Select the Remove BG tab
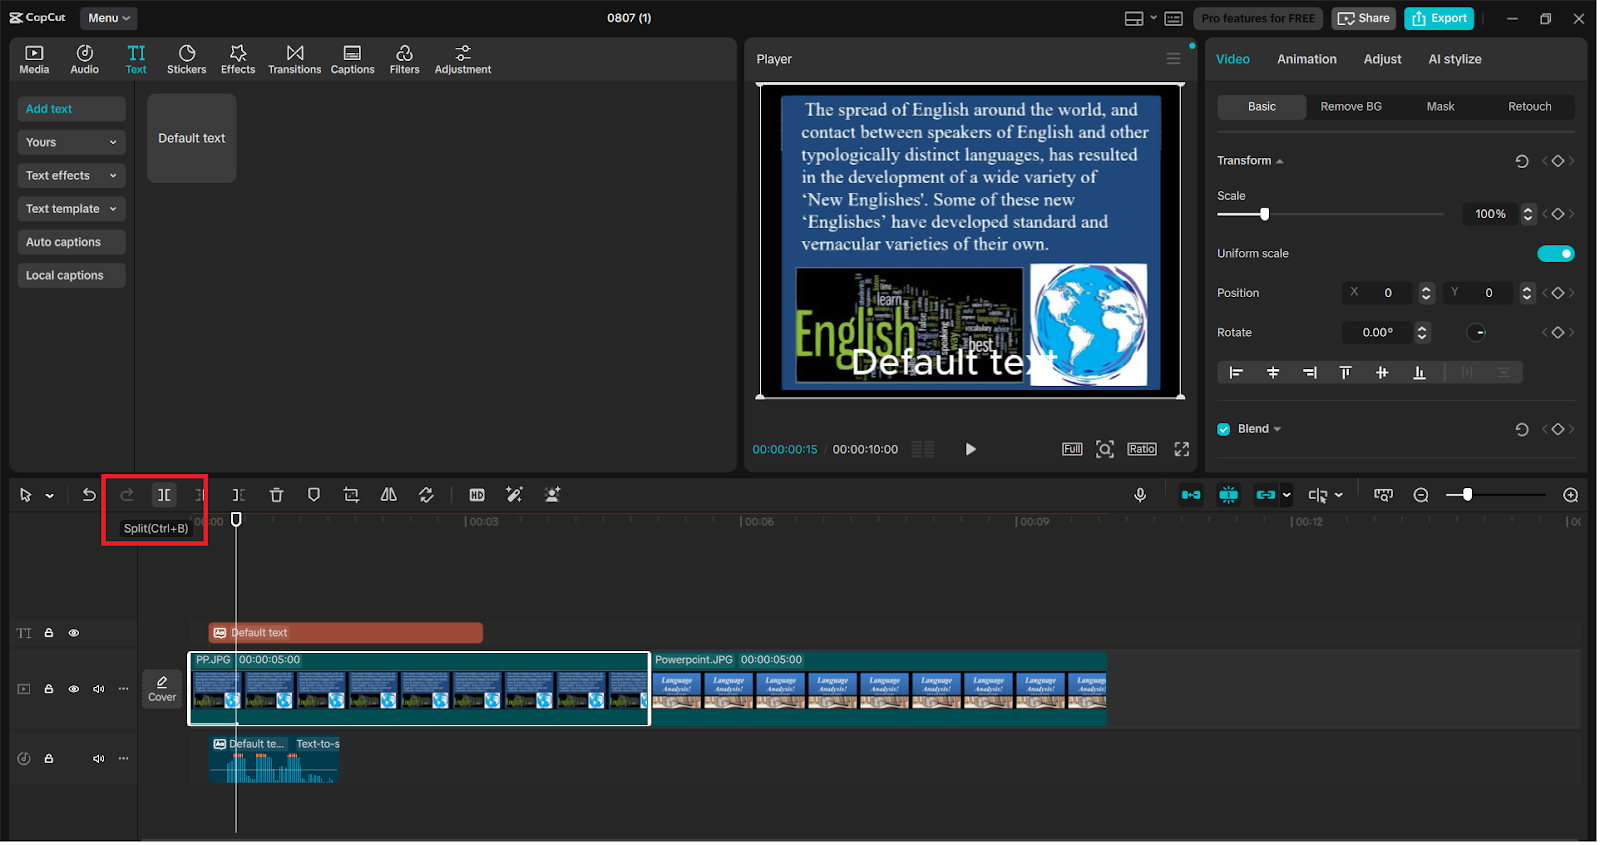The image size is (1600, 845). (1351, 107)
